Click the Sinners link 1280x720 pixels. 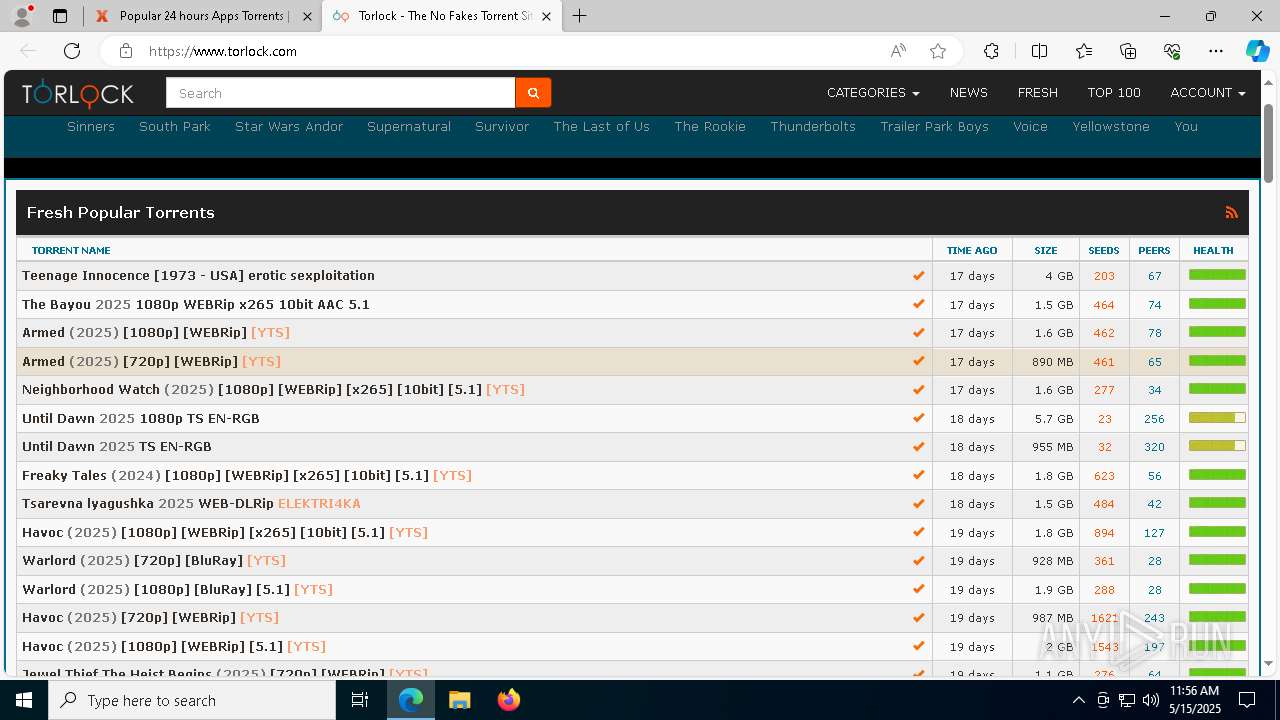point(91,127)
